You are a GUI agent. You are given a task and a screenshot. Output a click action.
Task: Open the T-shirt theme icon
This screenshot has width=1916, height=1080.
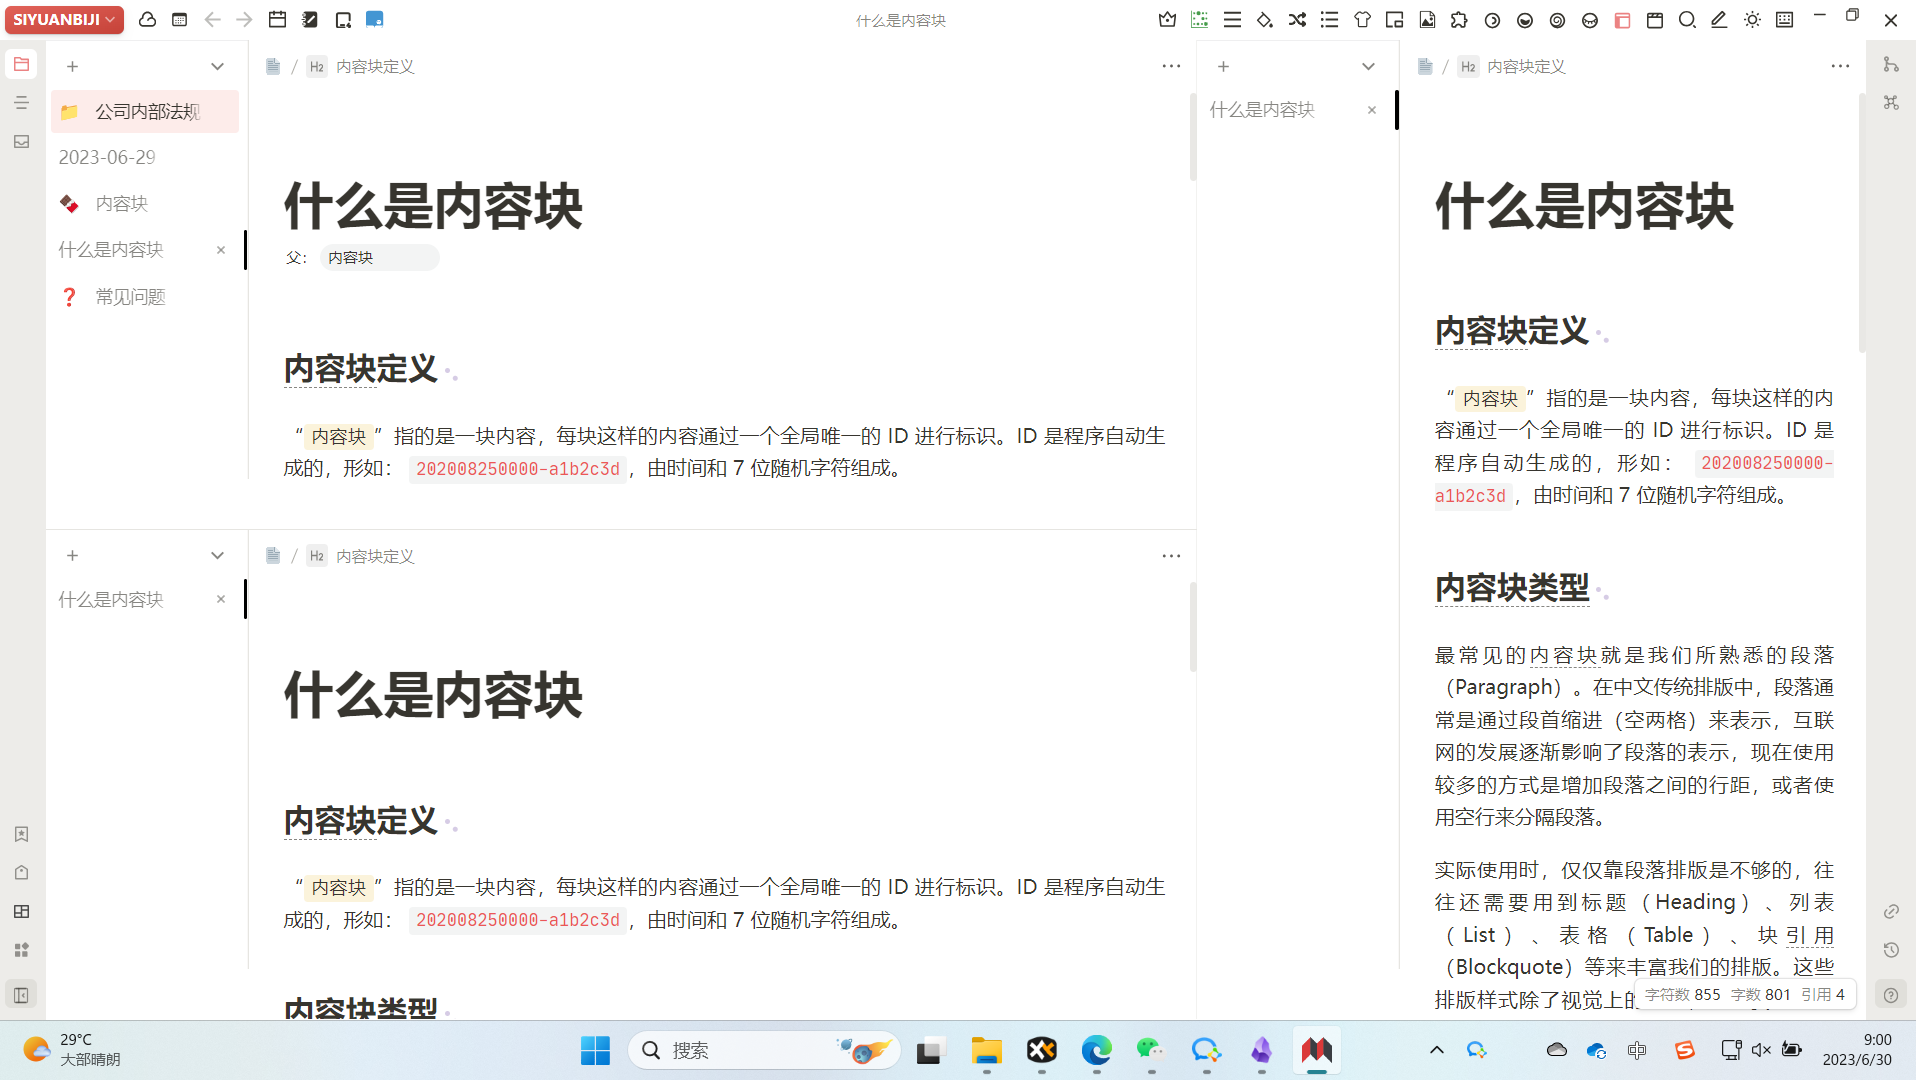(x=1362, y=20)
